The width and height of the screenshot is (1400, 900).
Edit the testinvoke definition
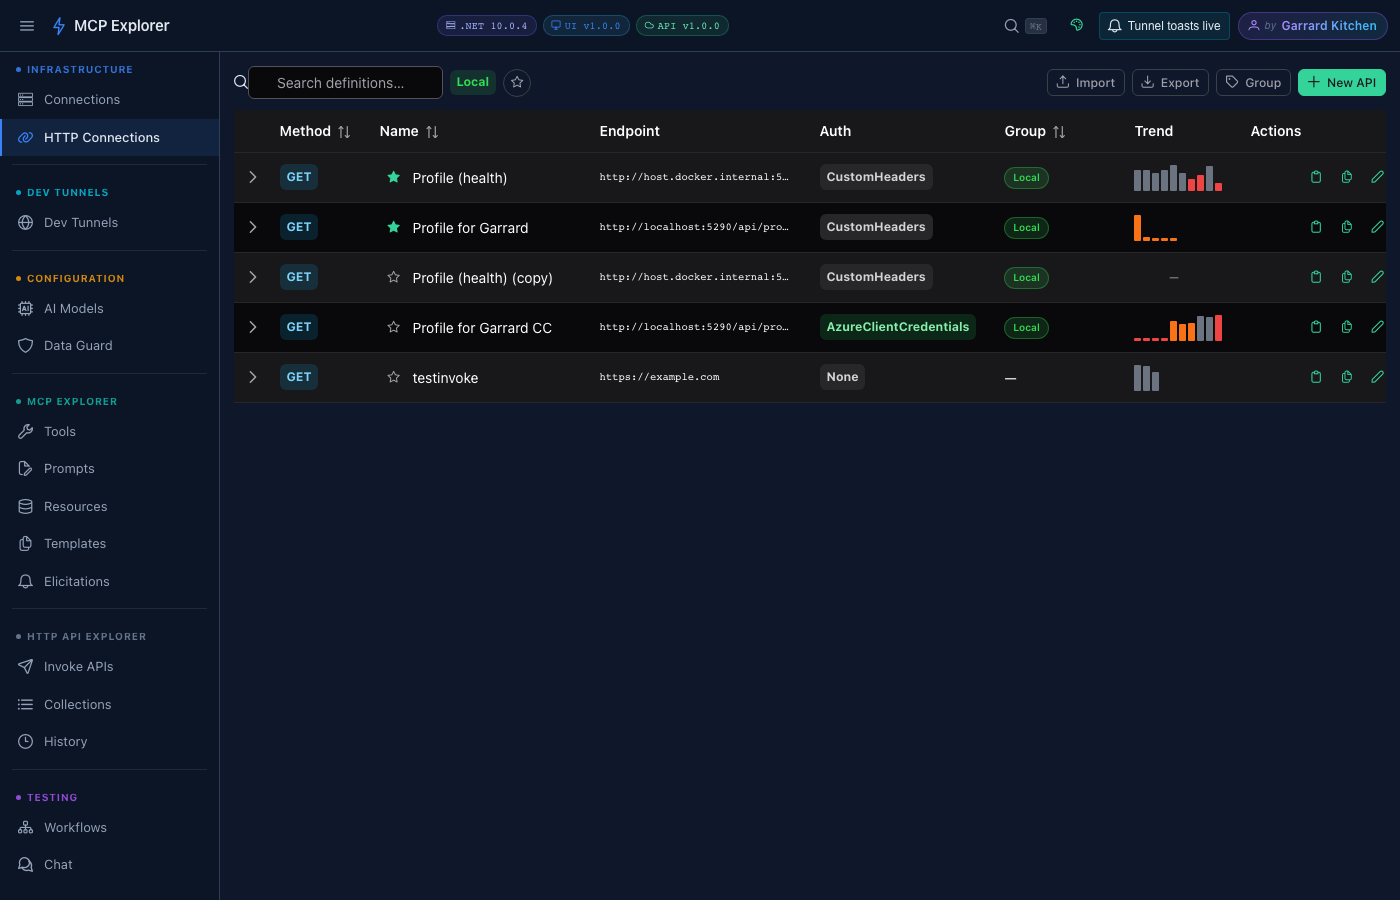(x=1377, y=377)
